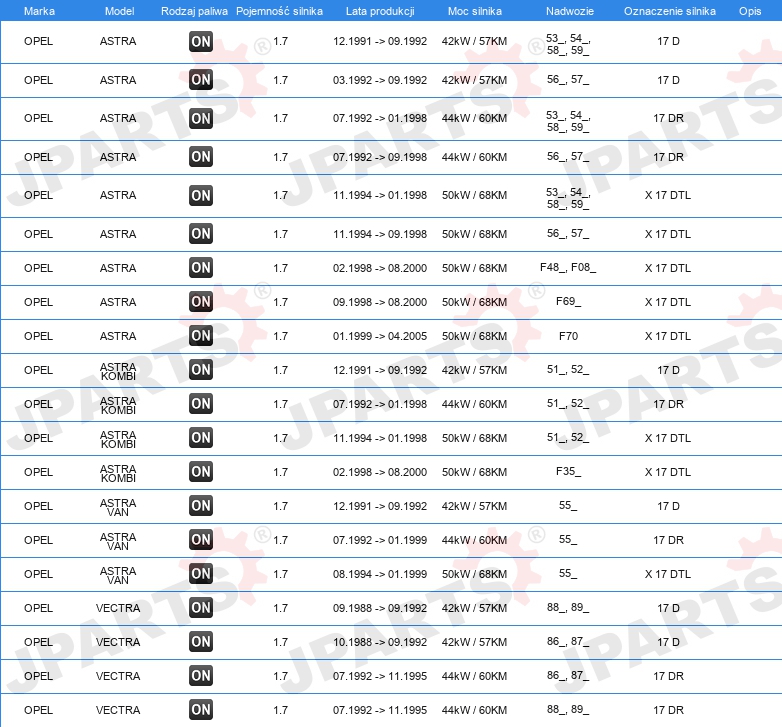Click 86_, 87_ in the VECTRA 10.1988 row
The height and width of the screenshot is (727, 782).
568,642
